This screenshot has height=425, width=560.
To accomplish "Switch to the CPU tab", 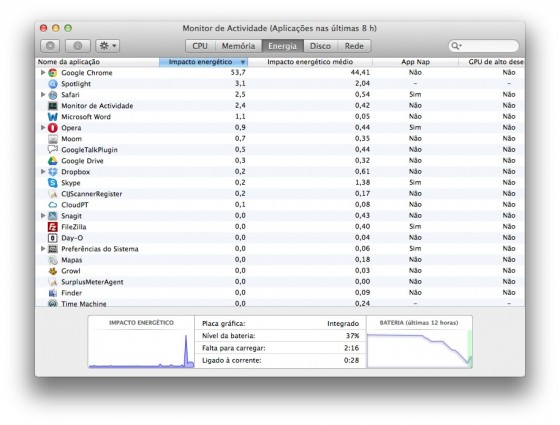I will tap(200, 46).
